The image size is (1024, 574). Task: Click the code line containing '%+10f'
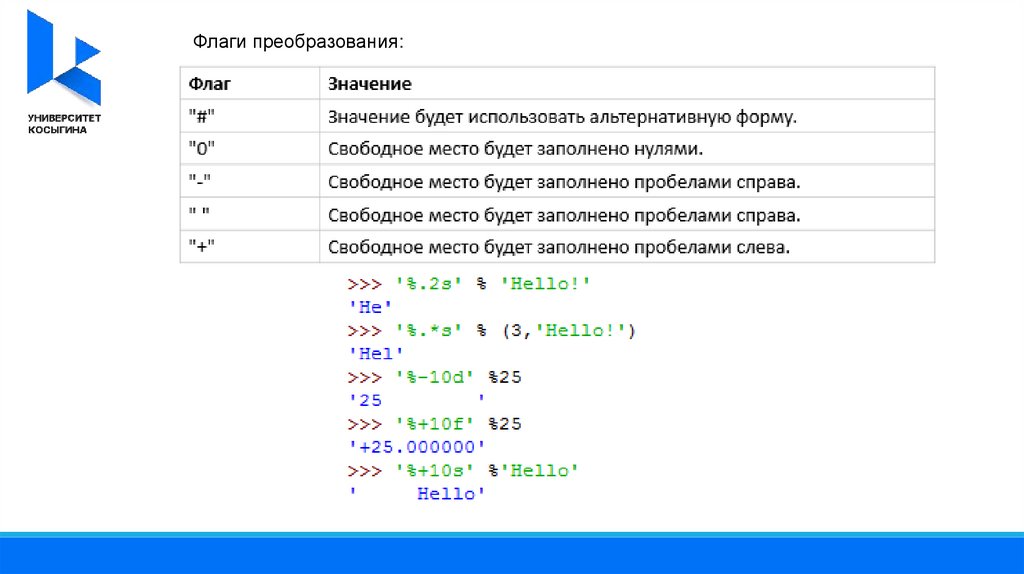435,424
